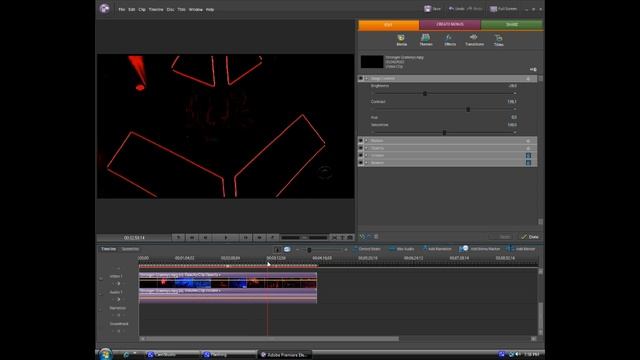Click the icon right of Selection tool
Image resolution: width=640 pixels, height=360 pixels.
click(x=287, y=249)
